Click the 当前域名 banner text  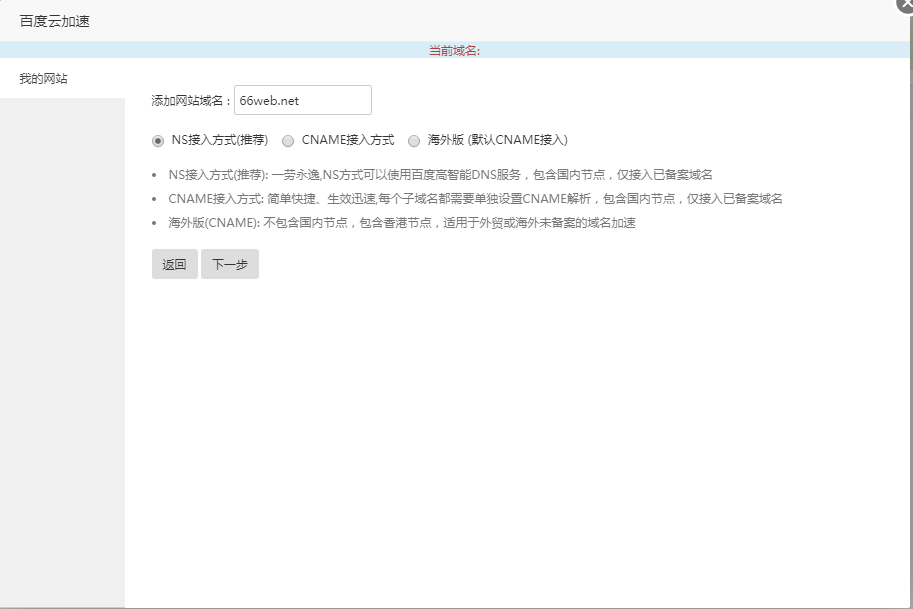click(x=455, y=51)
